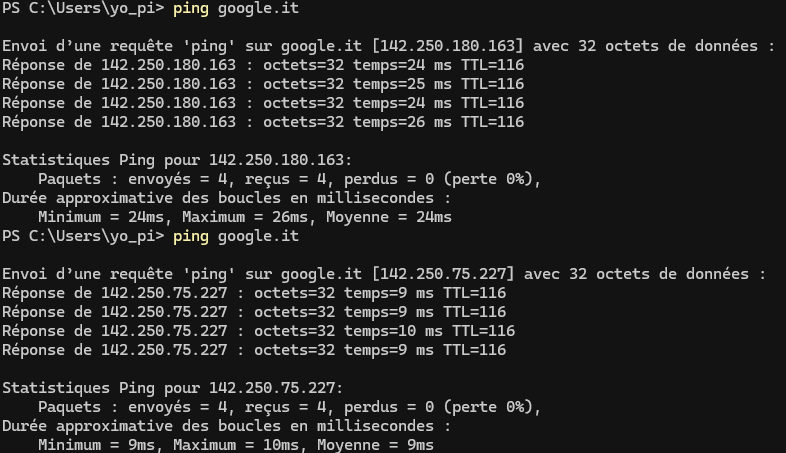Click the 'temps=25 ms' reply line
The height and width of the screenshot is (453, 786).
[x=263, y=84]
